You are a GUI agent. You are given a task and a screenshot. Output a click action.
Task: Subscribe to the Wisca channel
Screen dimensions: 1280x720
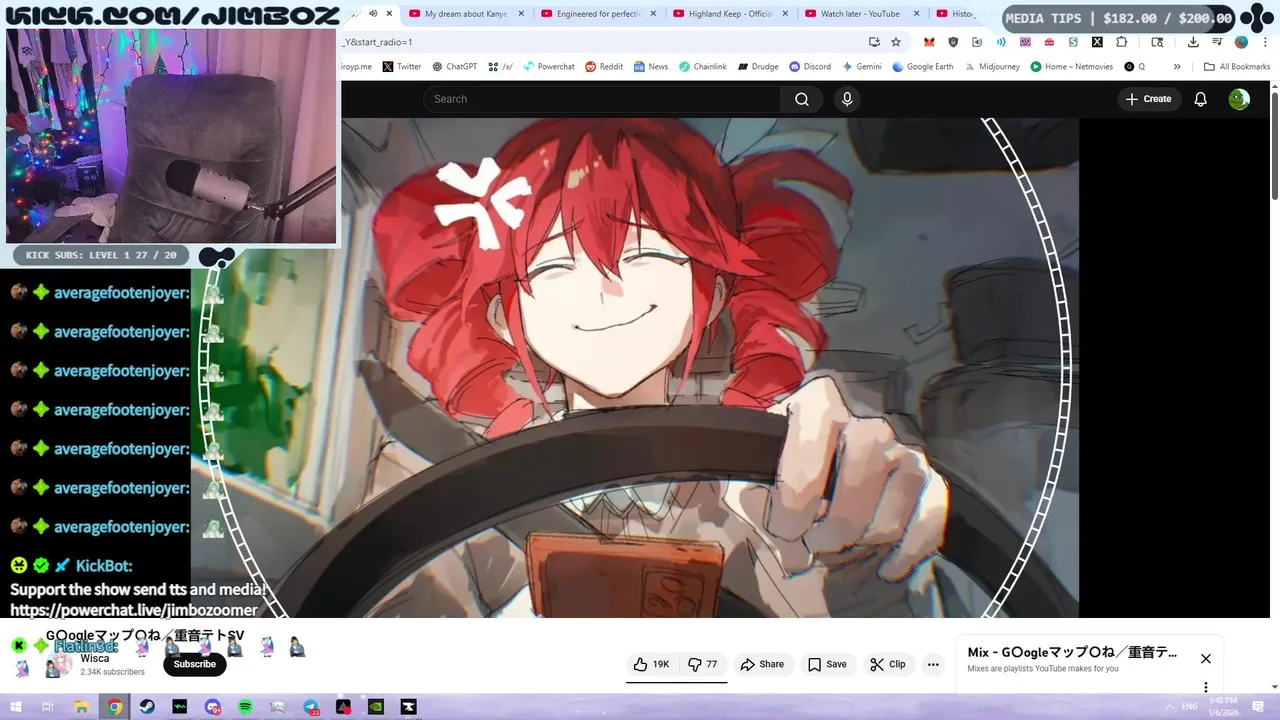pyautogui.click(x=195, y=664)
